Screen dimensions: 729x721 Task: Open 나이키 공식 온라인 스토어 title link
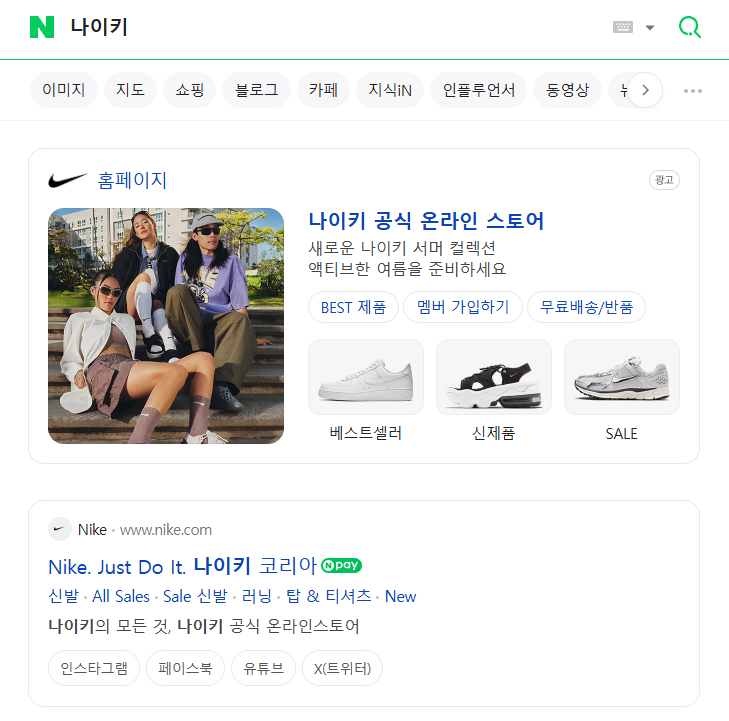[x=426, y=221]
